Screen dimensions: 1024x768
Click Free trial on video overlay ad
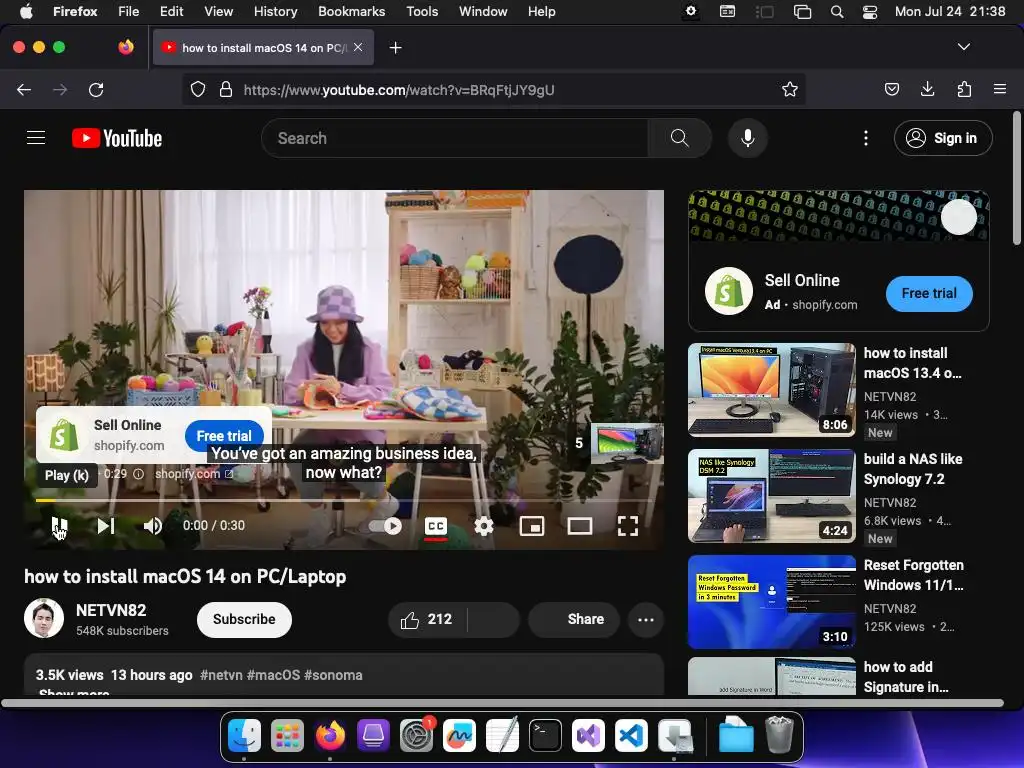(x=224, y=436)
